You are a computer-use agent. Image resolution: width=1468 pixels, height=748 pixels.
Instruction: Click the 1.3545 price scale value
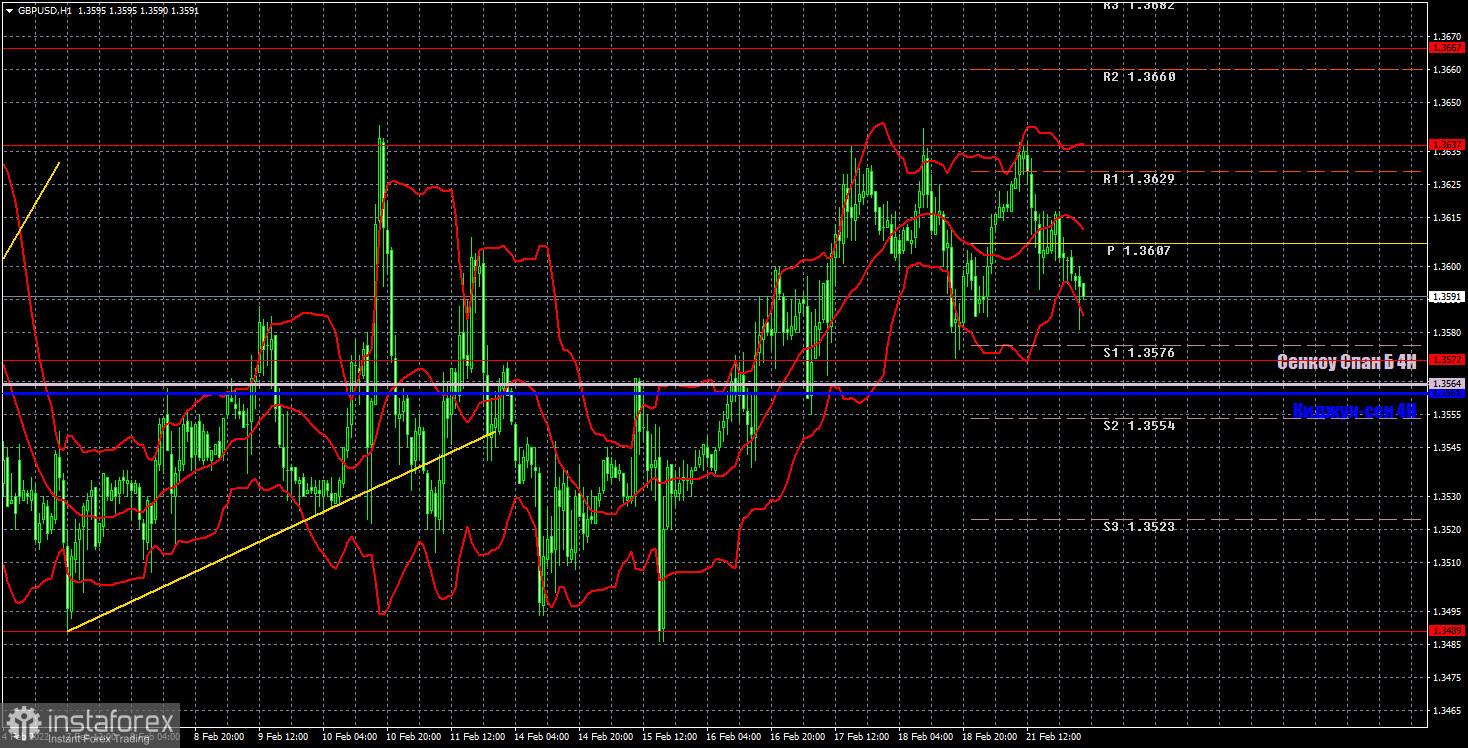(1447, 447)
